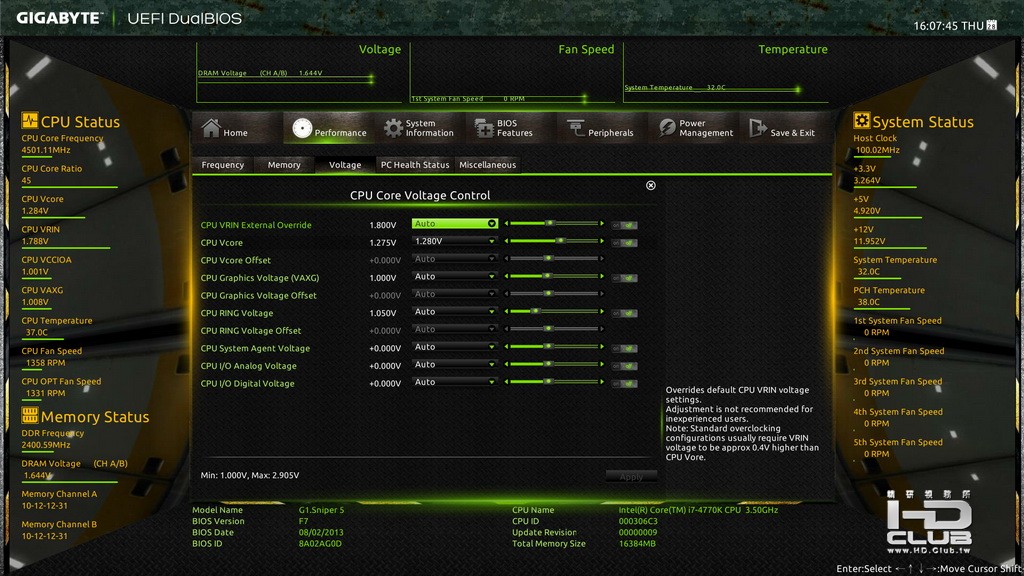Increase CPU RING Voltage with right arrow
Image resolution: width=1024 pixels, height=576 pixels.
click(602, 312)
